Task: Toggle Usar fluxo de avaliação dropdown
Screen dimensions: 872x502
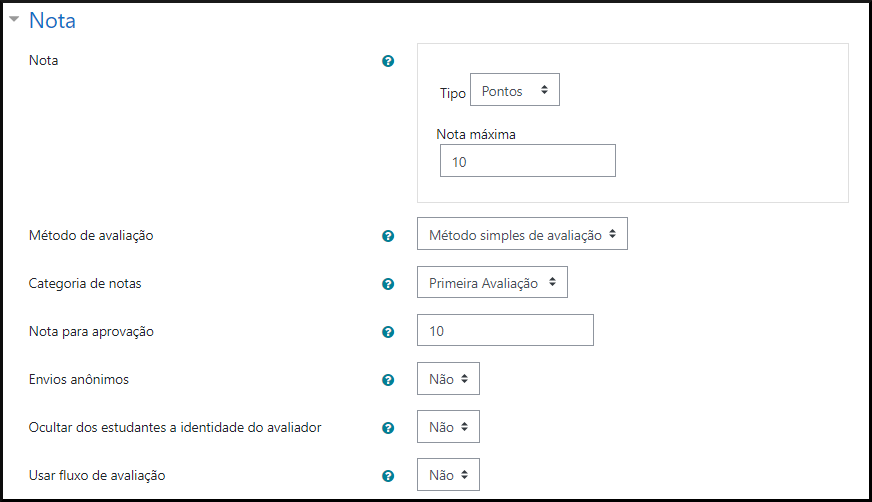Action: pyautogui.click(x=448, y=475)
